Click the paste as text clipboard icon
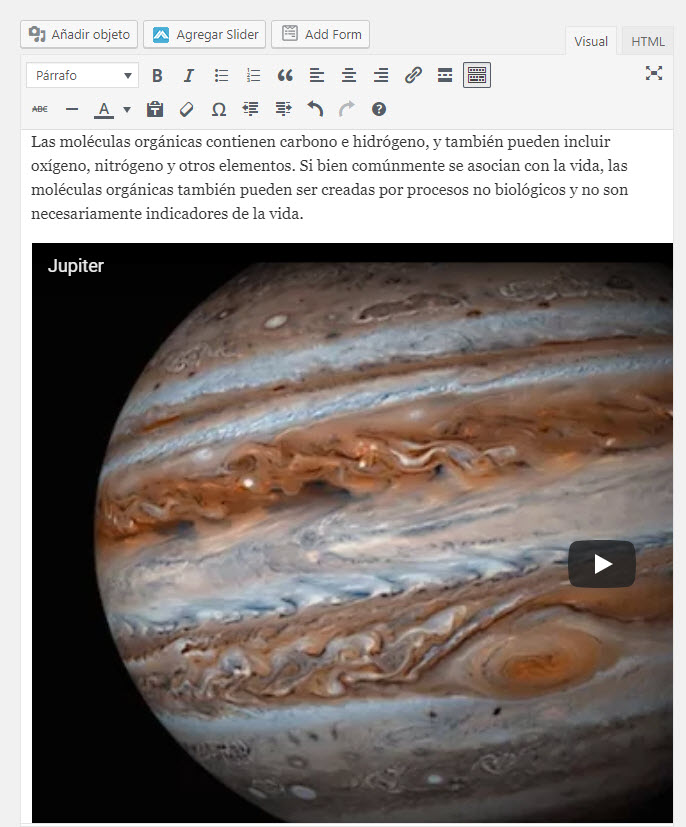Screen dimensions: 686x827 [x=154, y=109]
